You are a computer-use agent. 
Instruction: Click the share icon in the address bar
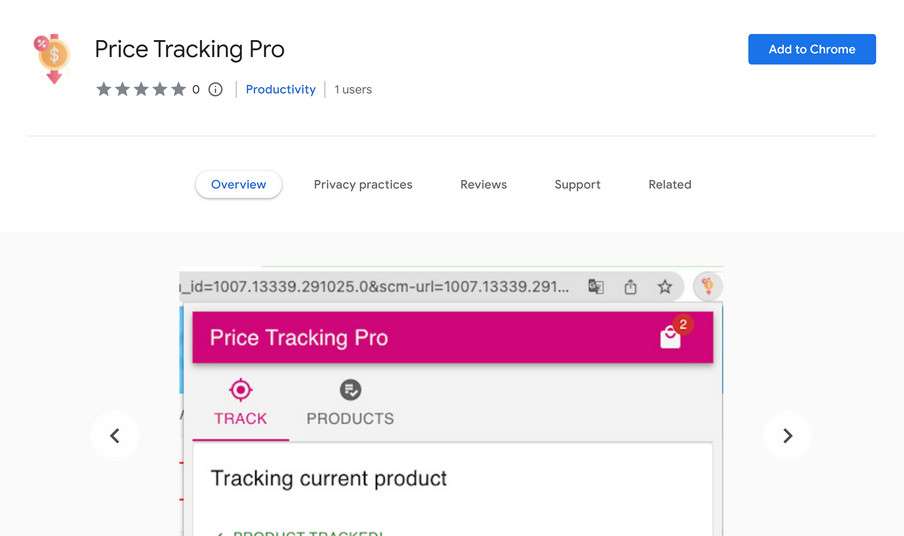630,287
